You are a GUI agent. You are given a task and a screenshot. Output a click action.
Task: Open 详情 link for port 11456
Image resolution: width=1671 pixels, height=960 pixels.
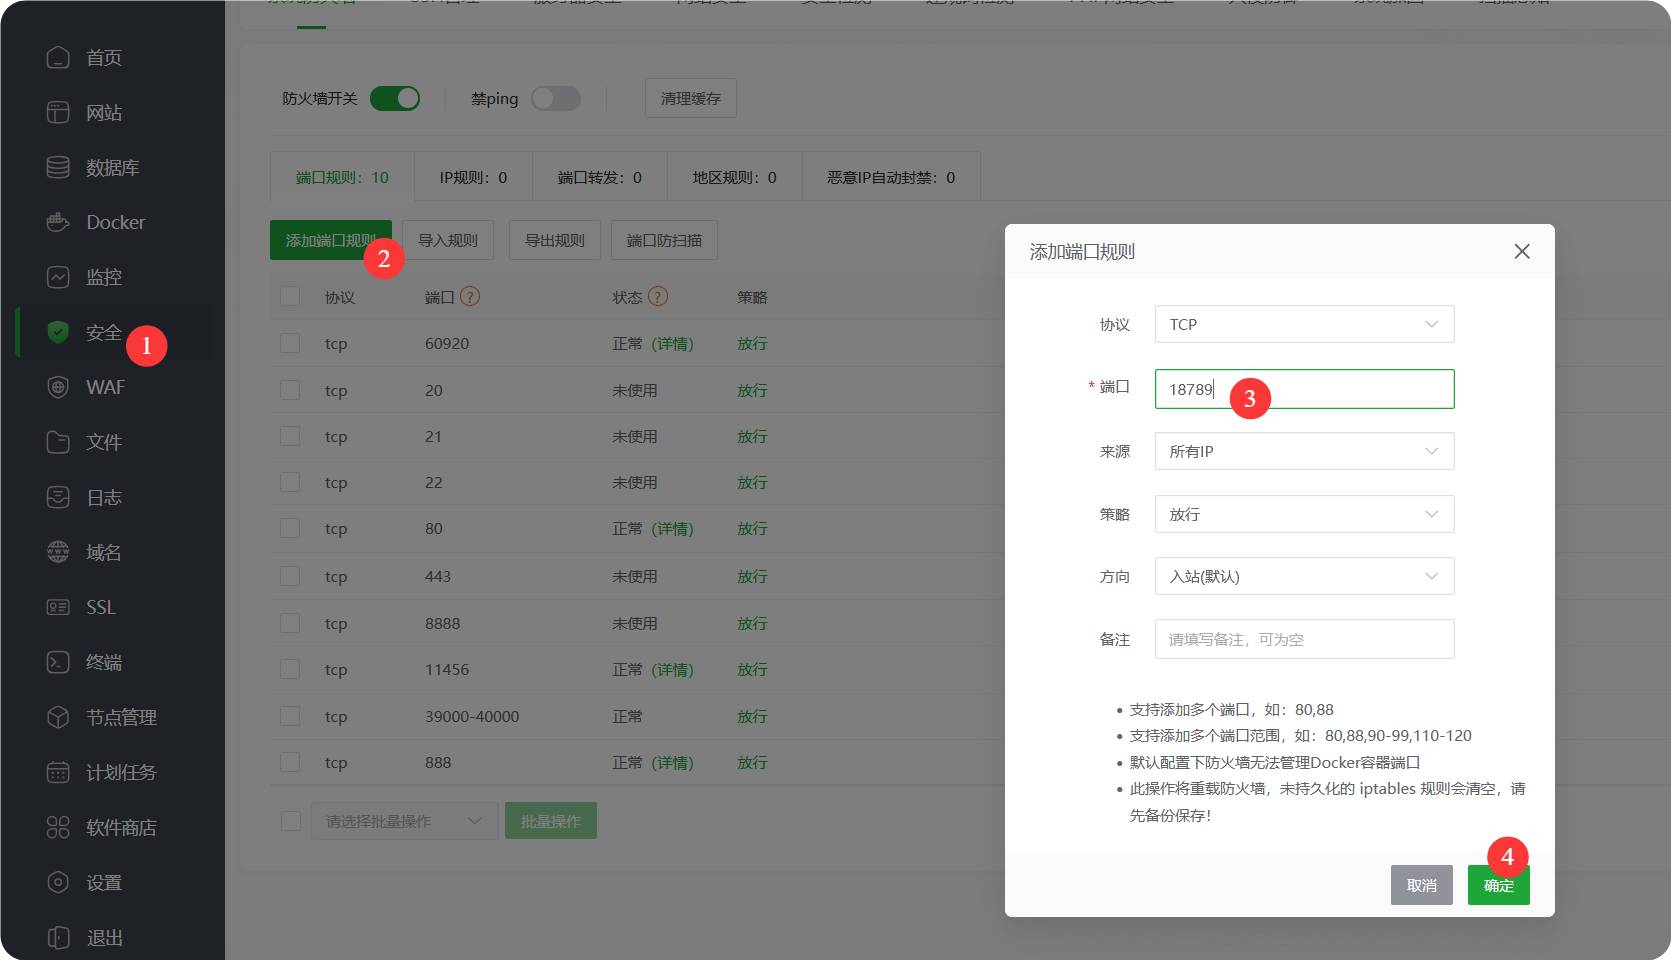click(x=673, y=669)
